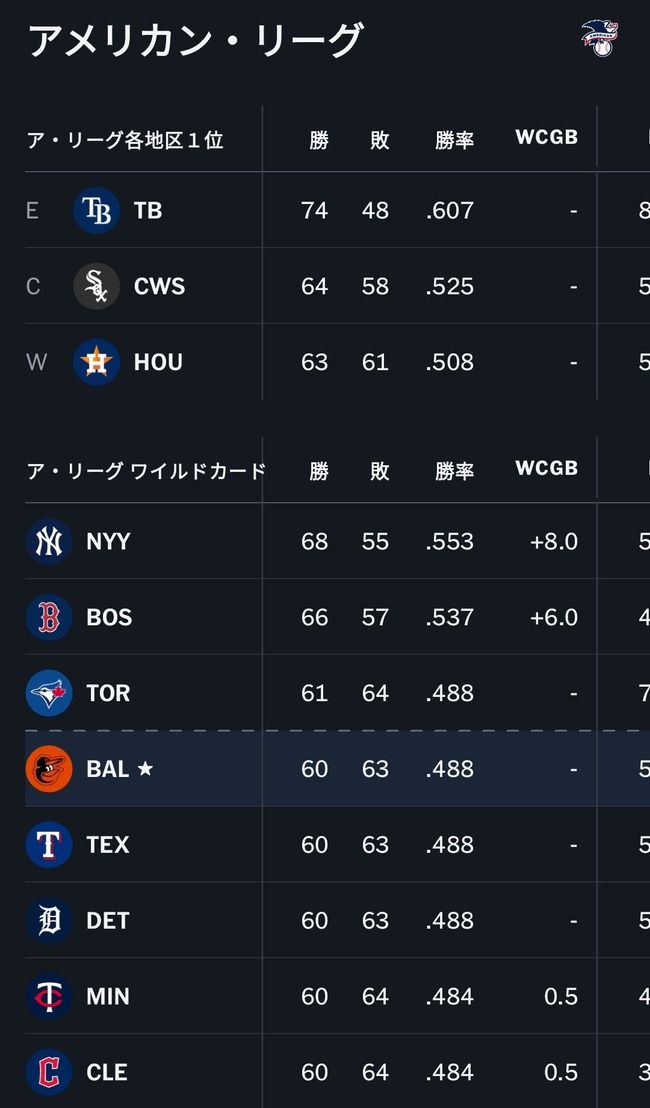The width and height of the screenshot is (650, 1108).
Task: Tap the Chicago White Sox logo
Action: pos(97,286)
